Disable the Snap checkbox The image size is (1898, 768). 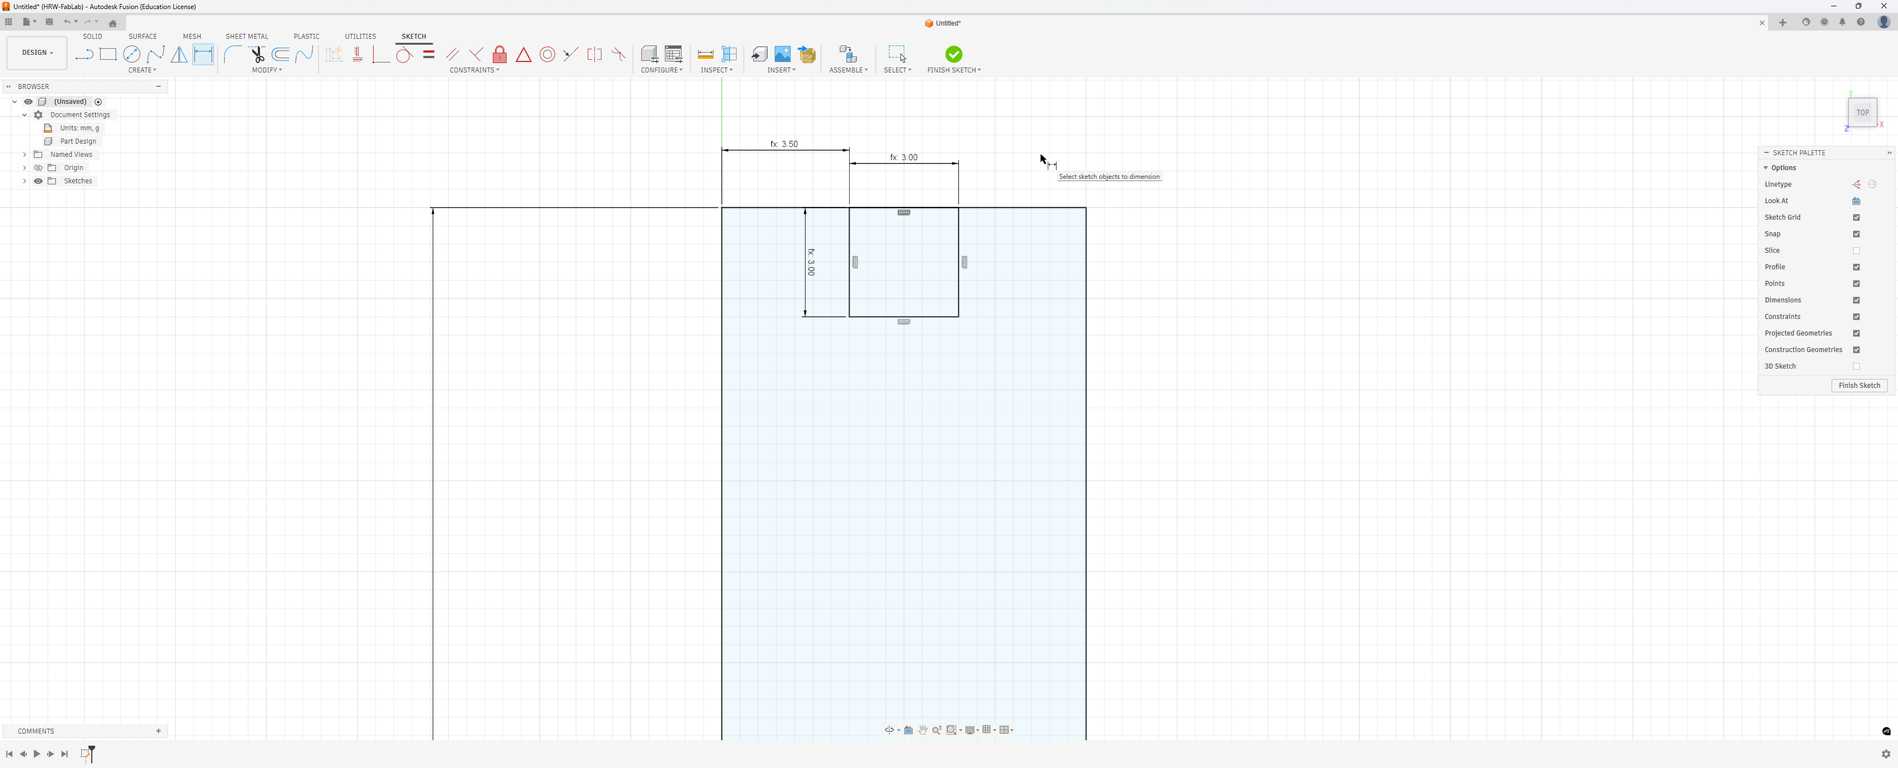[x=1856, y=234]
